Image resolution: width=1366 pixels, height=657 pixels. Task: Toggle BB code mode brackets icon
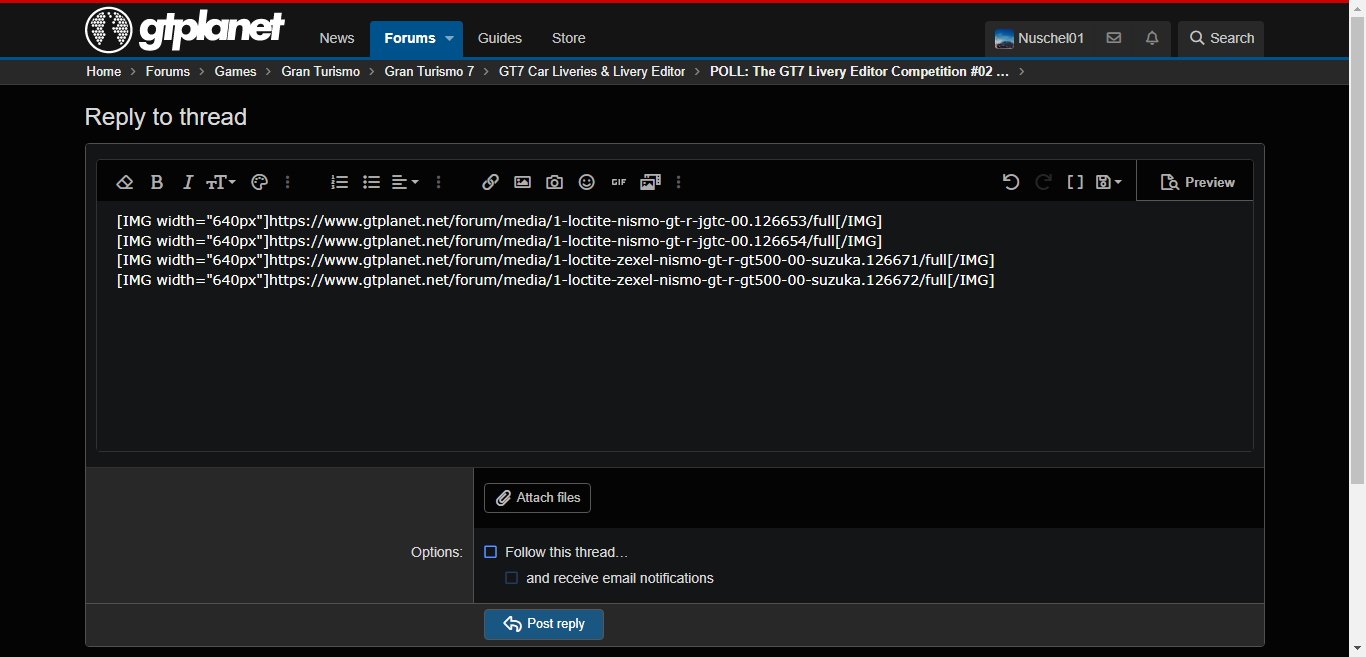tap(1075, 182)
